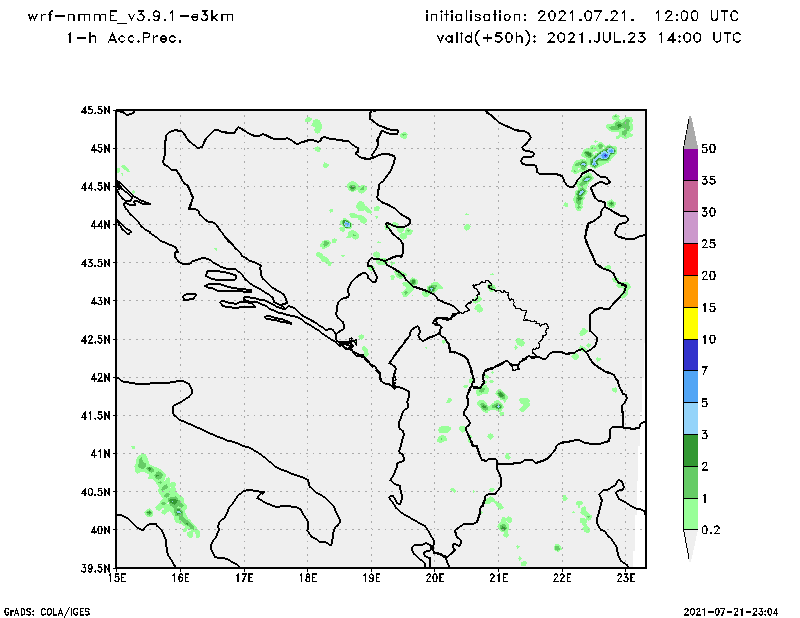Click the '39.5N' latitude axis label

(95, 568)
